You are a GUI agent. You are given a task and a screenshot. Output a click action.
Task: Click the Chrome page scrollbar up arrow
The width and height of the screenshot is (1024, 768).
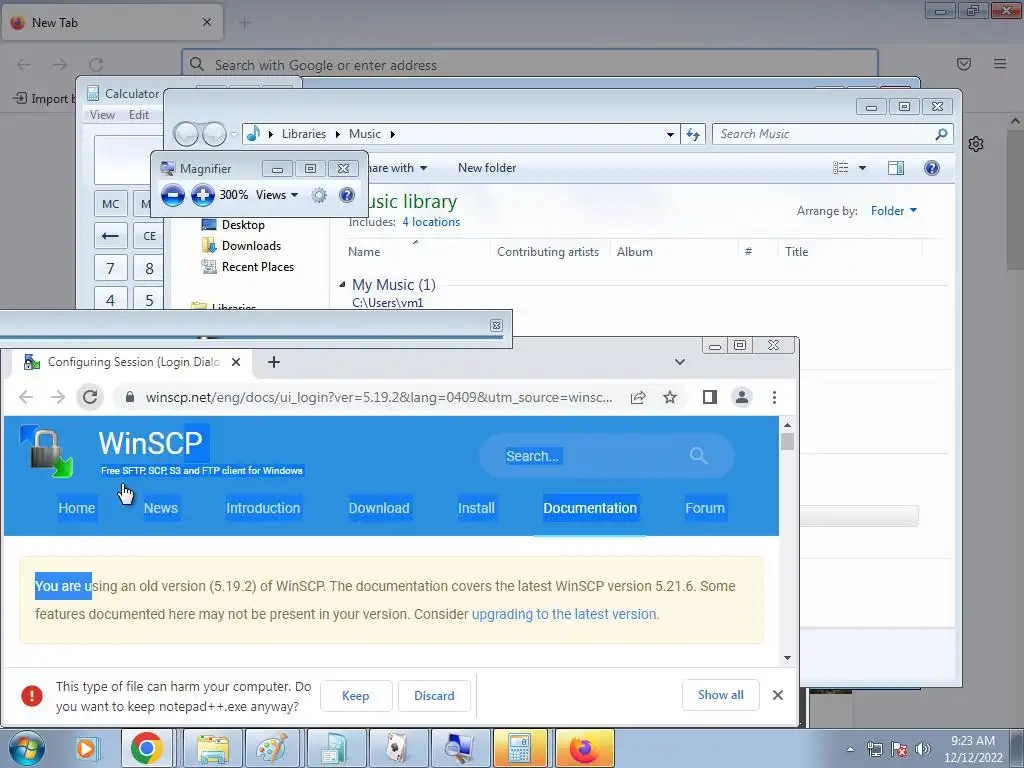click(788, 425)
